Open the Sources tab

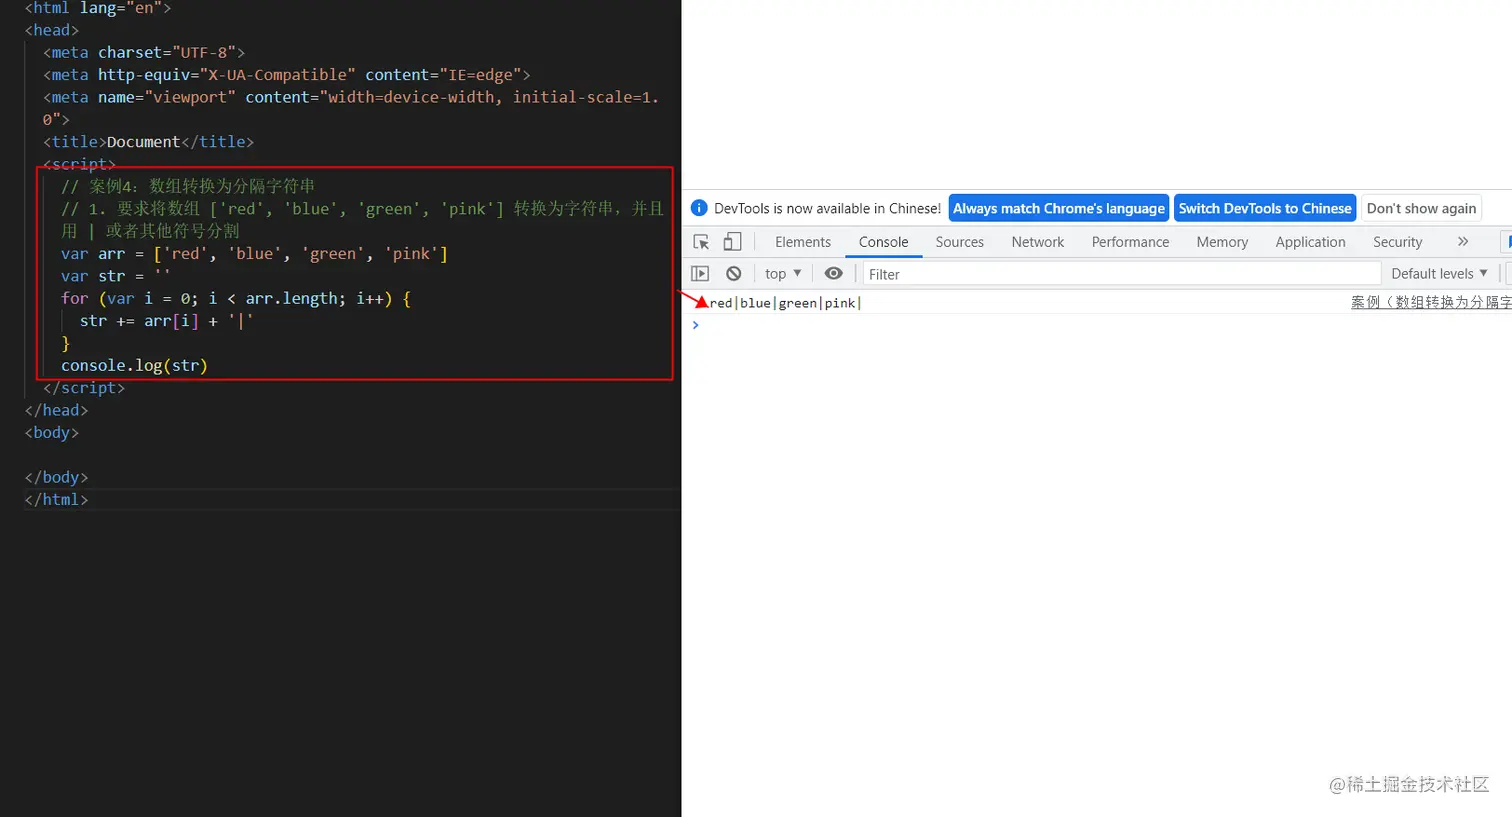960,242
